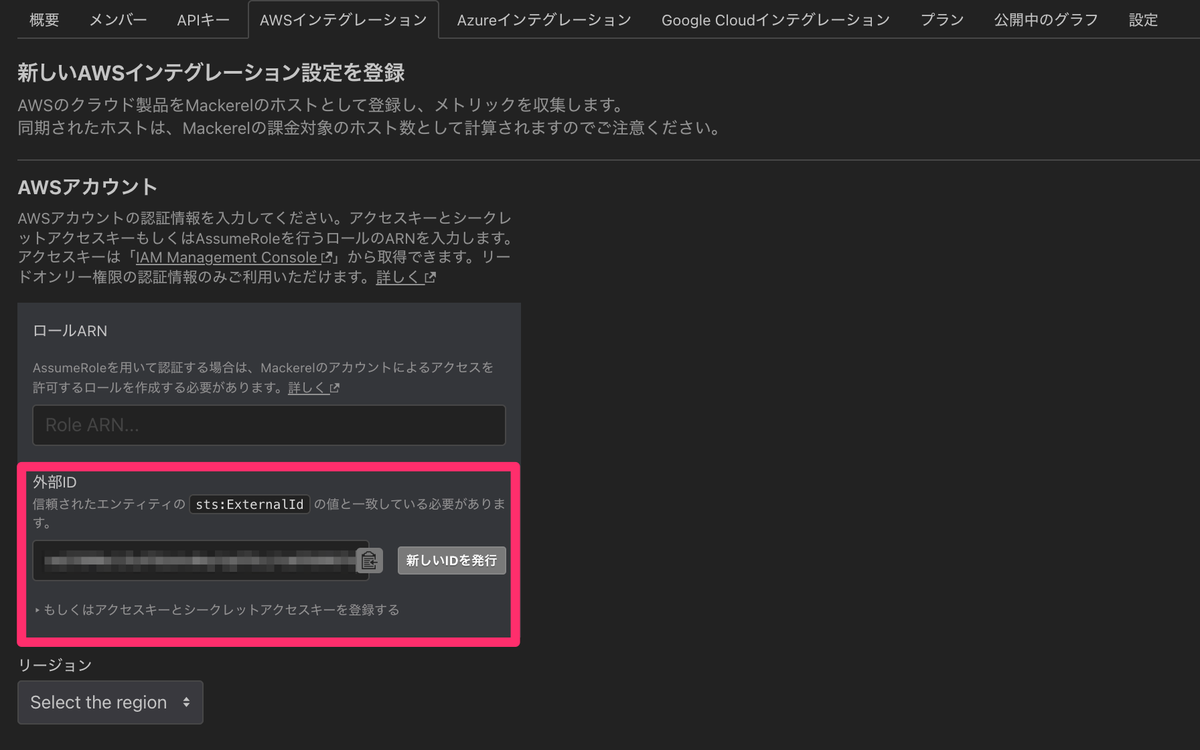1200x750 pixels.
Task: Open the 概要 tab
Action: 44,20
